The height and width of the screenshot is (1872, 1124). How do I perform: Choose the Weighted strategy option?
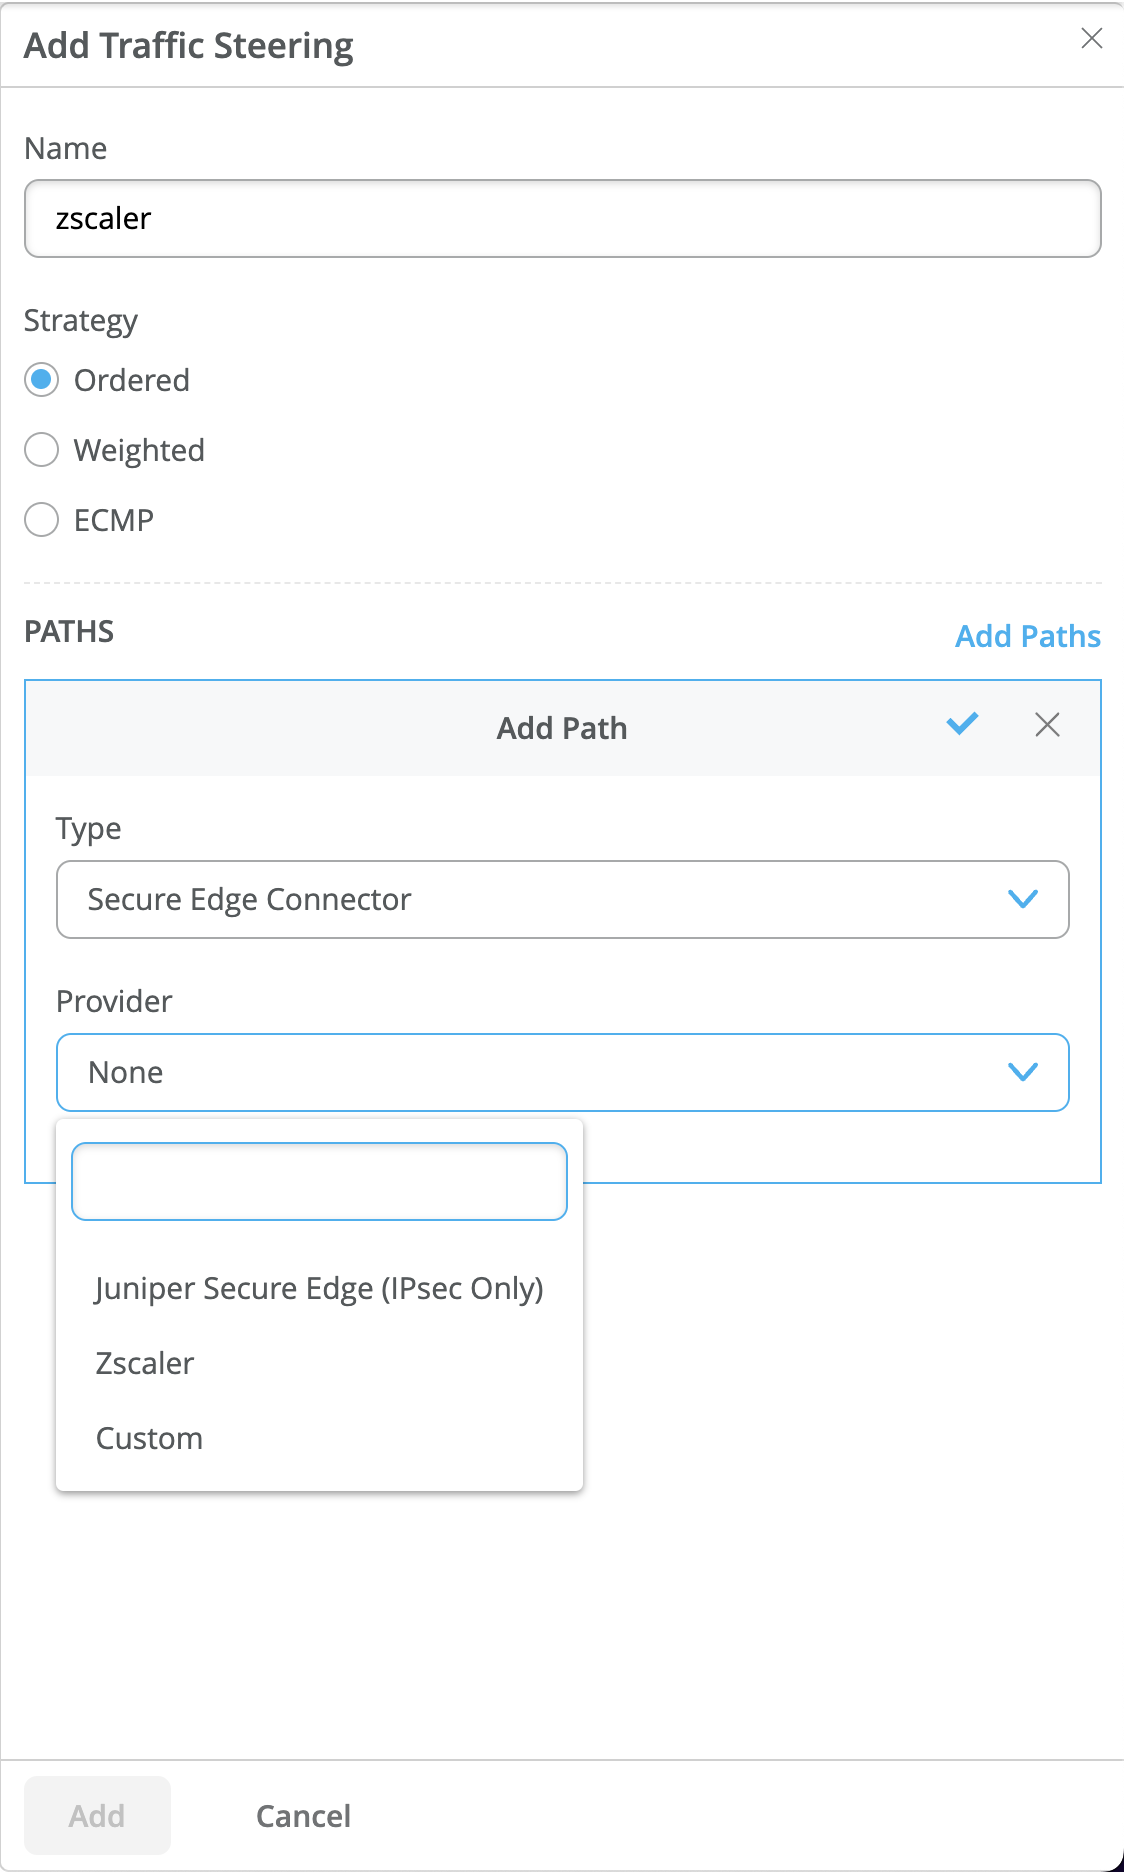point(42,450)
